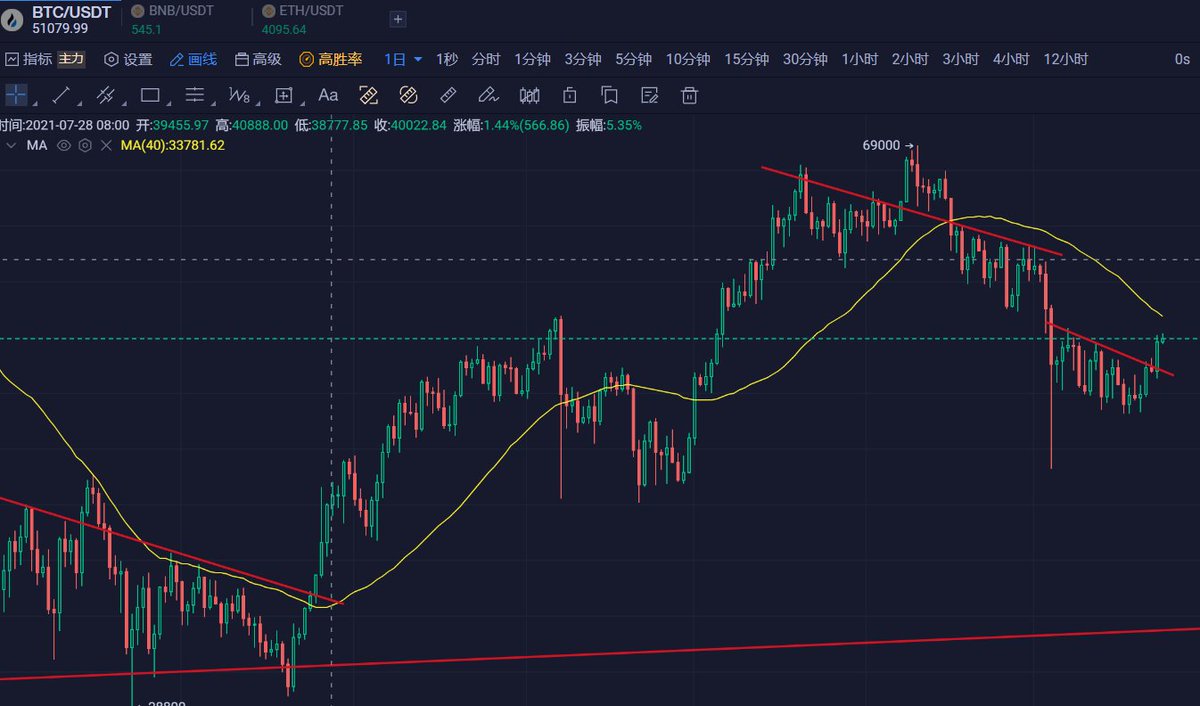Click the orange dashed link tool icon
This screenshot has width=1200, height=706.
click(x=408, y=95)
